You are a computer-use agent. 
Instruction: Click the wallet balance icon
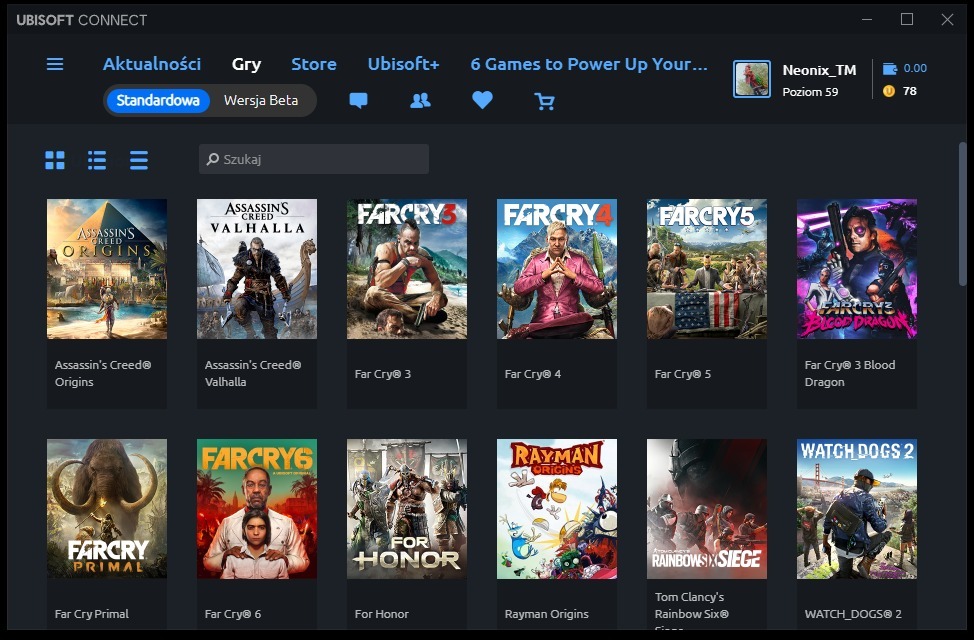click(890, 68)
